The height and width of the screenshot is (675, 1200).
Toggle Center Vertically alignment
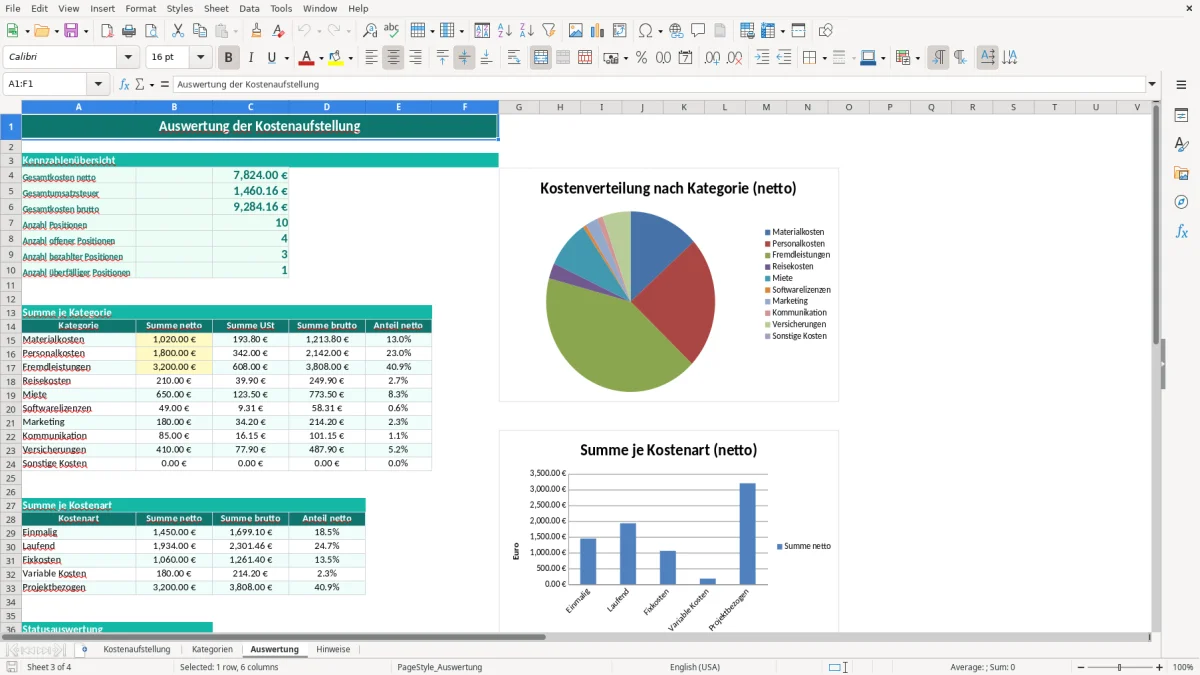click(464, 58)
